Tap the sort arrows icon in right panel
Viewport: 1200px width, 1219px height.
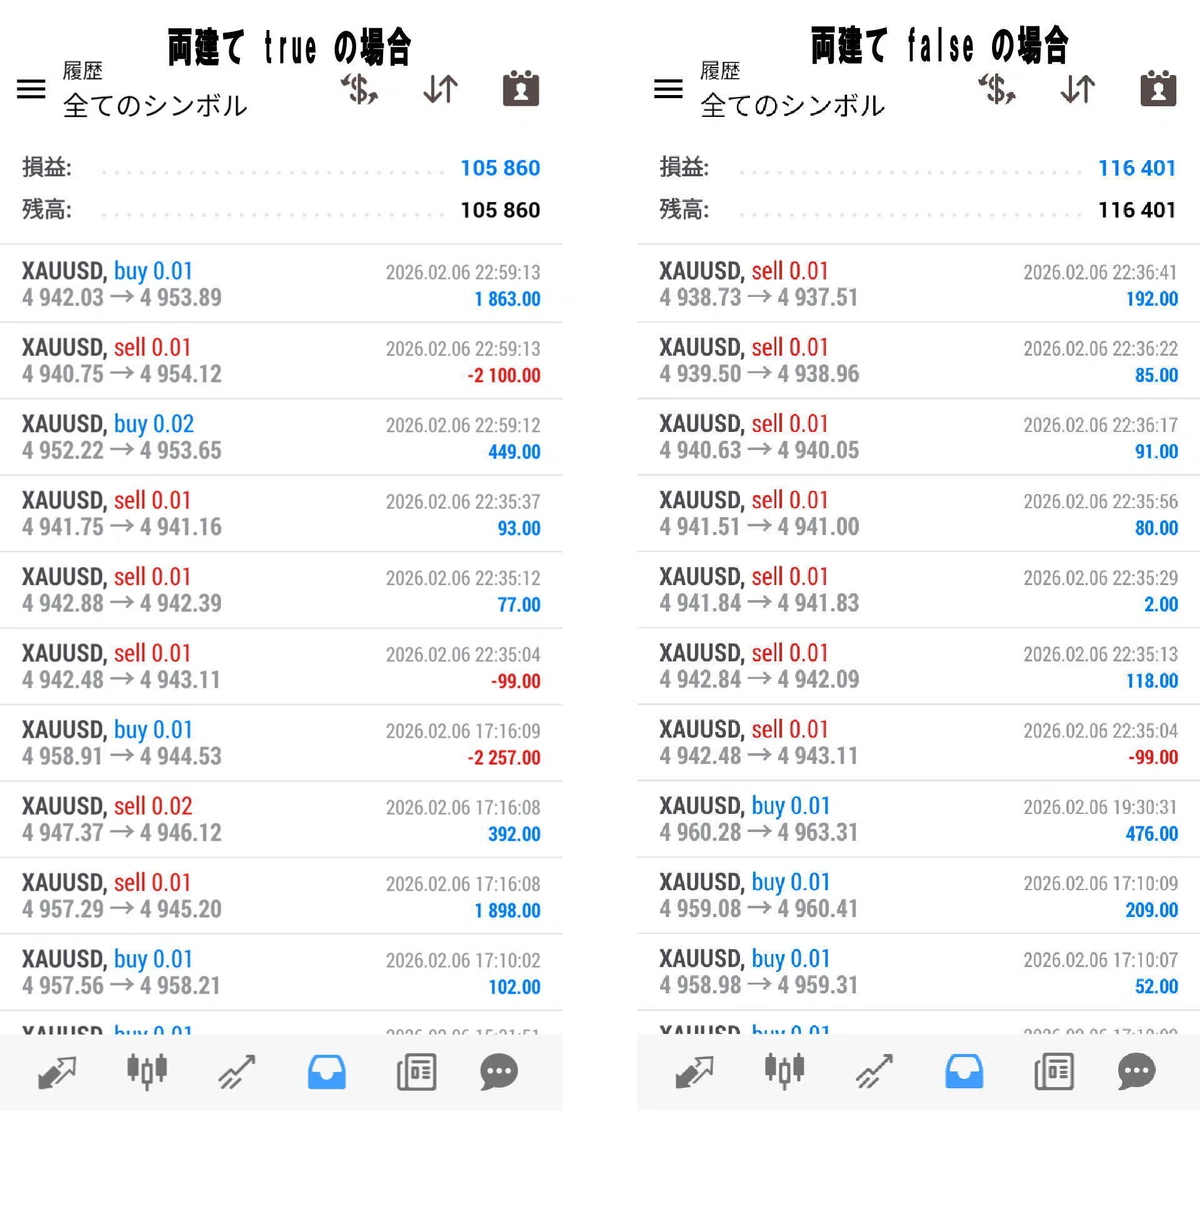tap(1077, 89)
